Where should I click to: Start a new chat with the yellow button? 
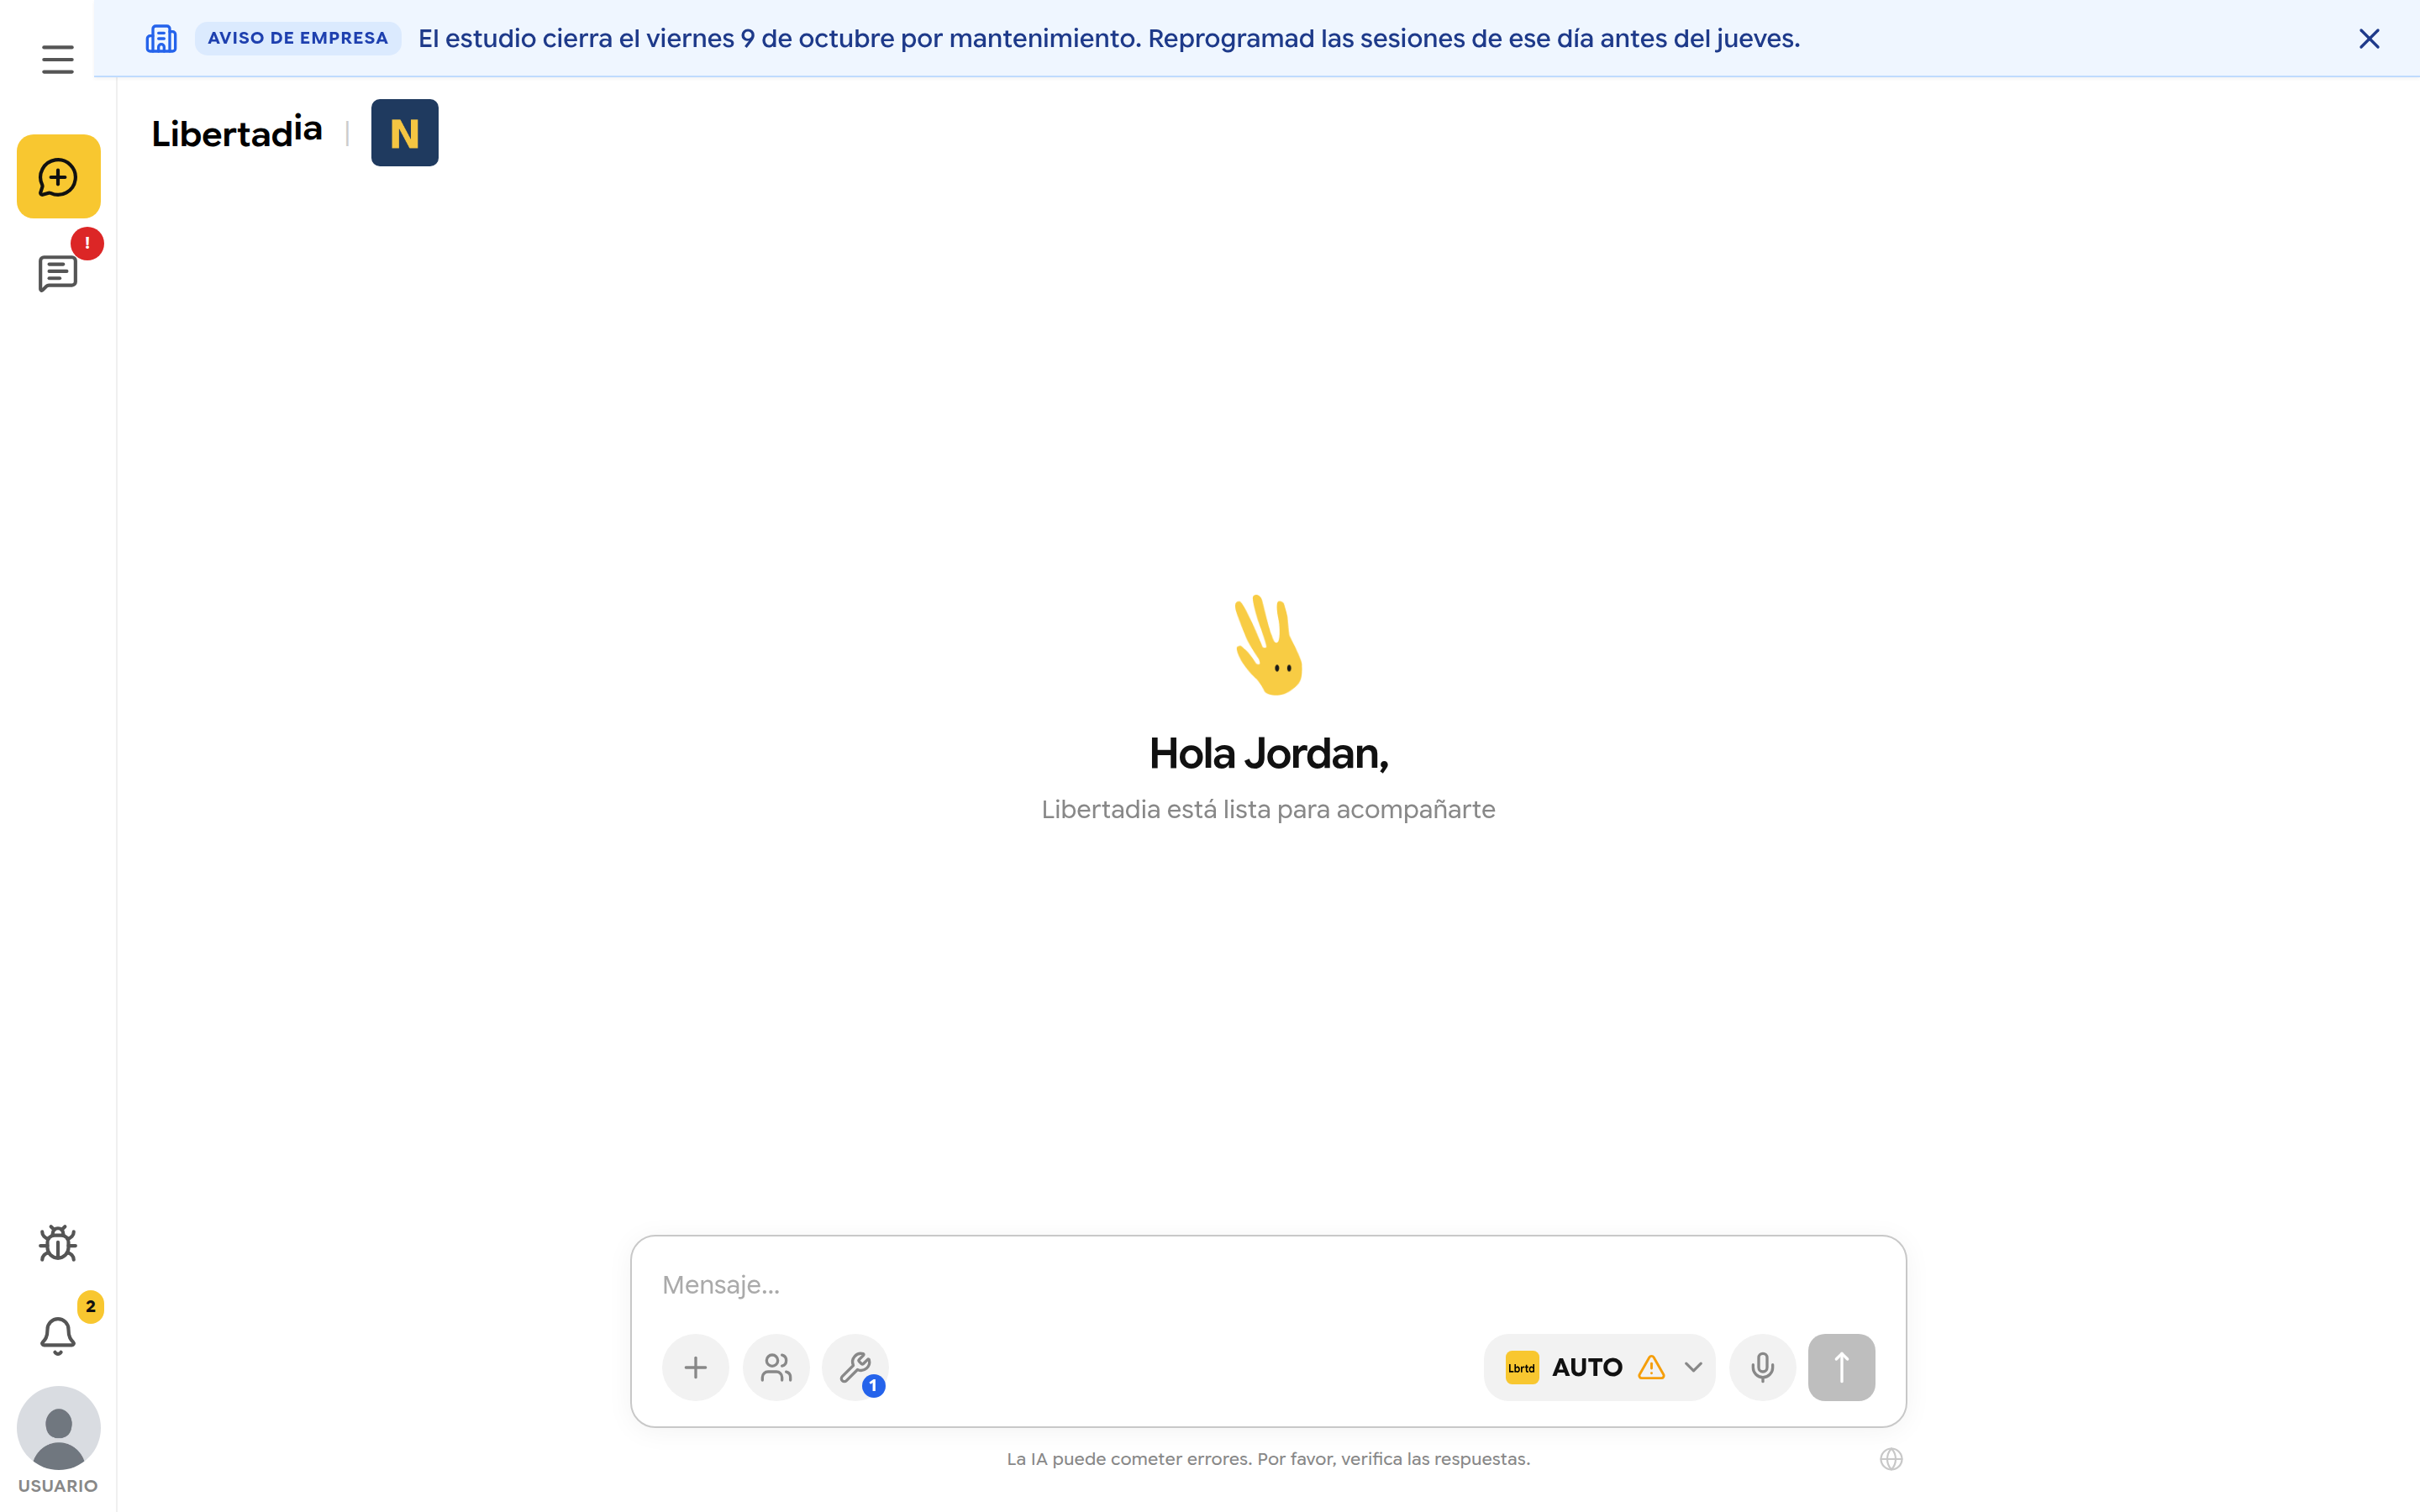[x=59, y=177]
